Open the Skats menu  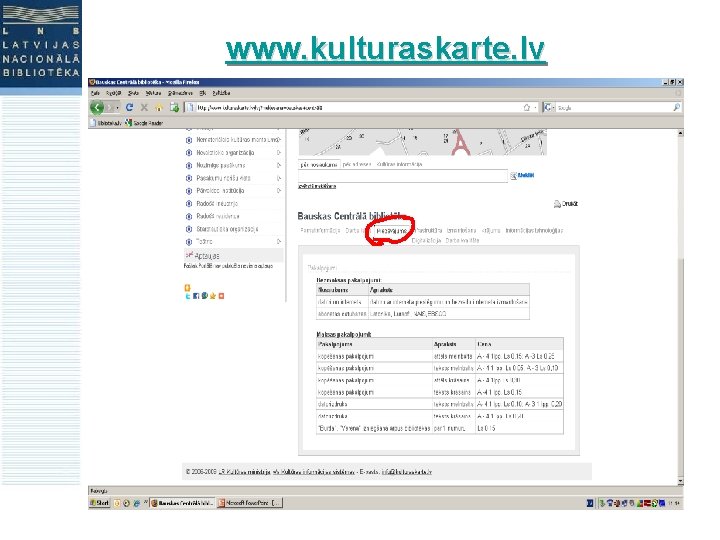[x=133, y=93]
